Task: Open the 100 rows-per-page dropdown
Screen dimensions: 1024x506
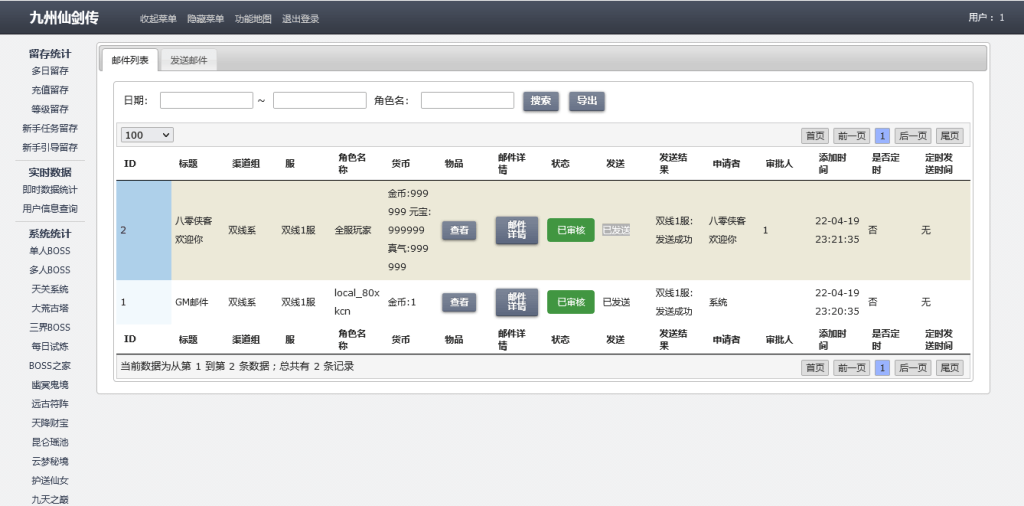Action: coord(147,135)
